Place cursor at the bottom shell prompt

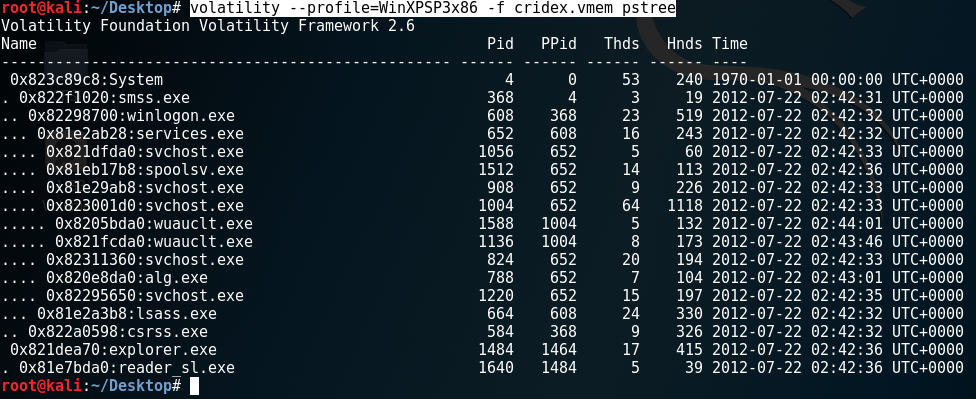click(194, 386)
